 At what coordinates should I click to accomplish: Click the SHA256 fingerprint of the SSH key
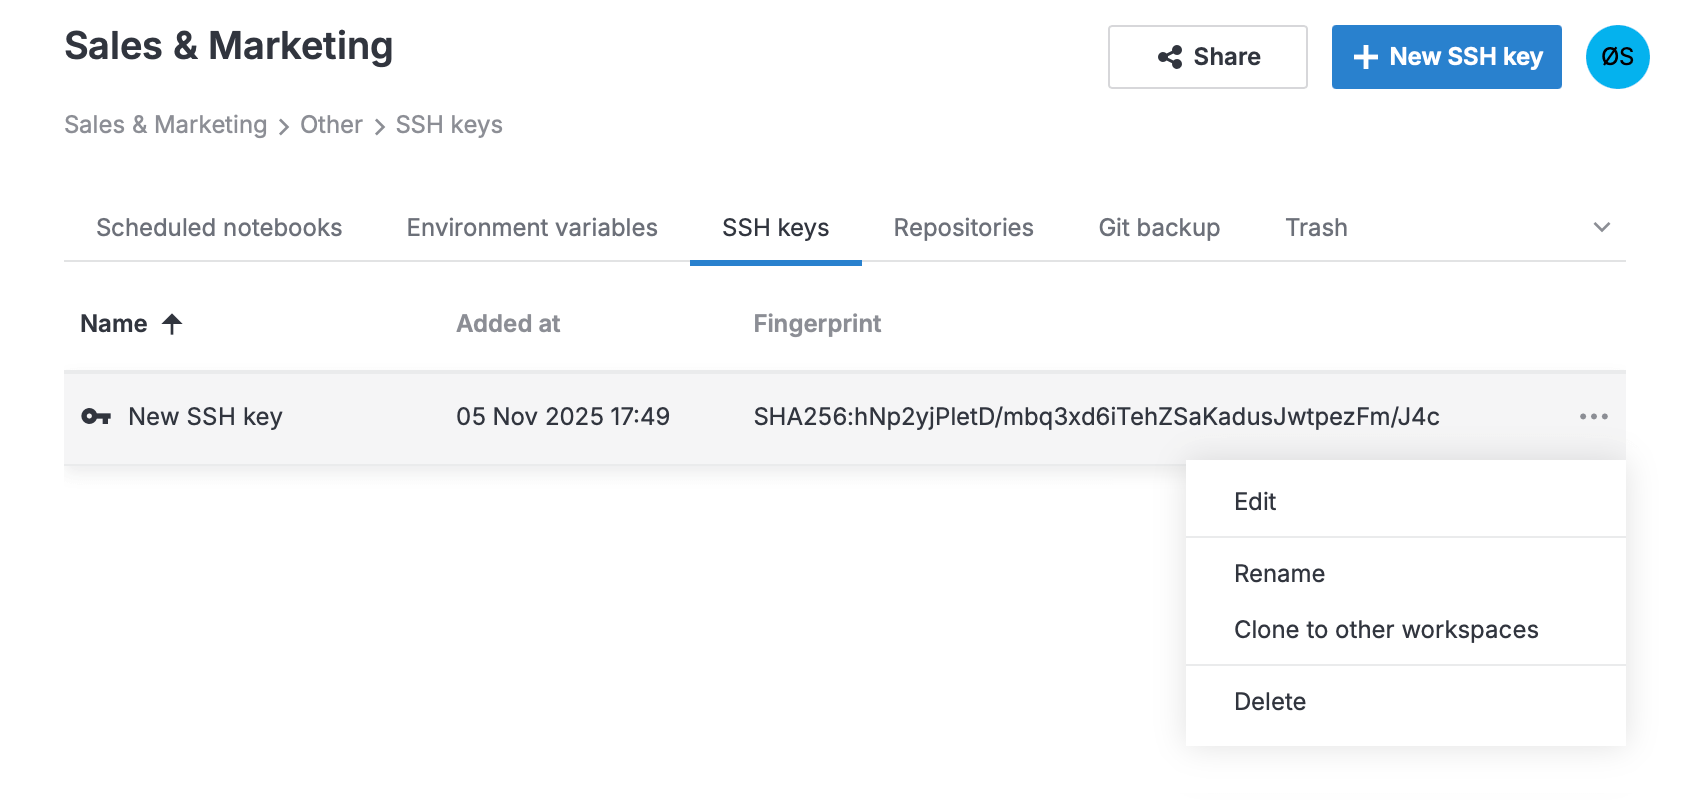[x=1096, y=416]
